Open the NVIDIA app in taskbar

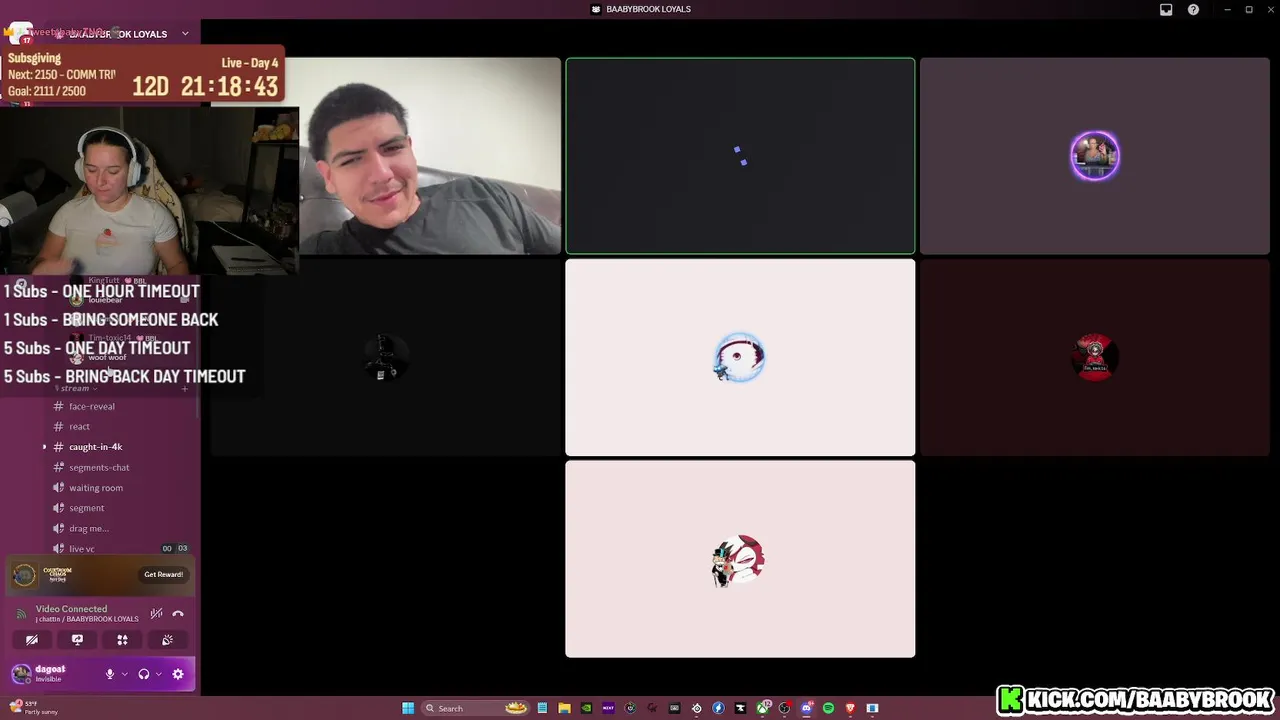(586, 708)
